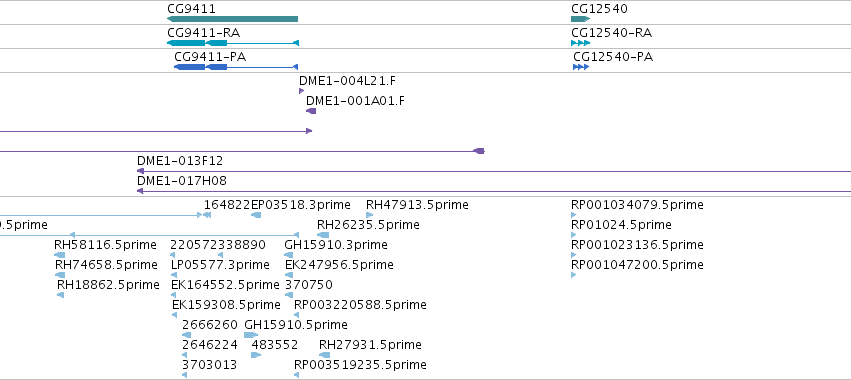Click the CG12540 gene feature
This screenshot has height=380, width=851.
(580, 19)
